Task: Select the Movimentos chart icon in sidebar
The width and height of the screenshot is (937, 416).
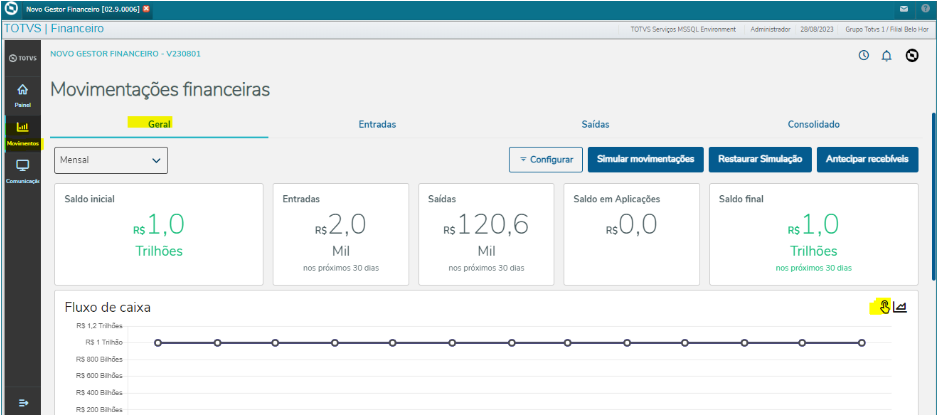Action: [22, 127]
